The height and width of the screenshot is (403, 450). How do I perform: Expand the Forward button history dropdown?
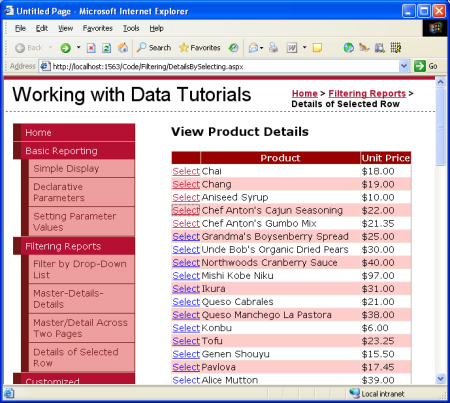point(79,48)
